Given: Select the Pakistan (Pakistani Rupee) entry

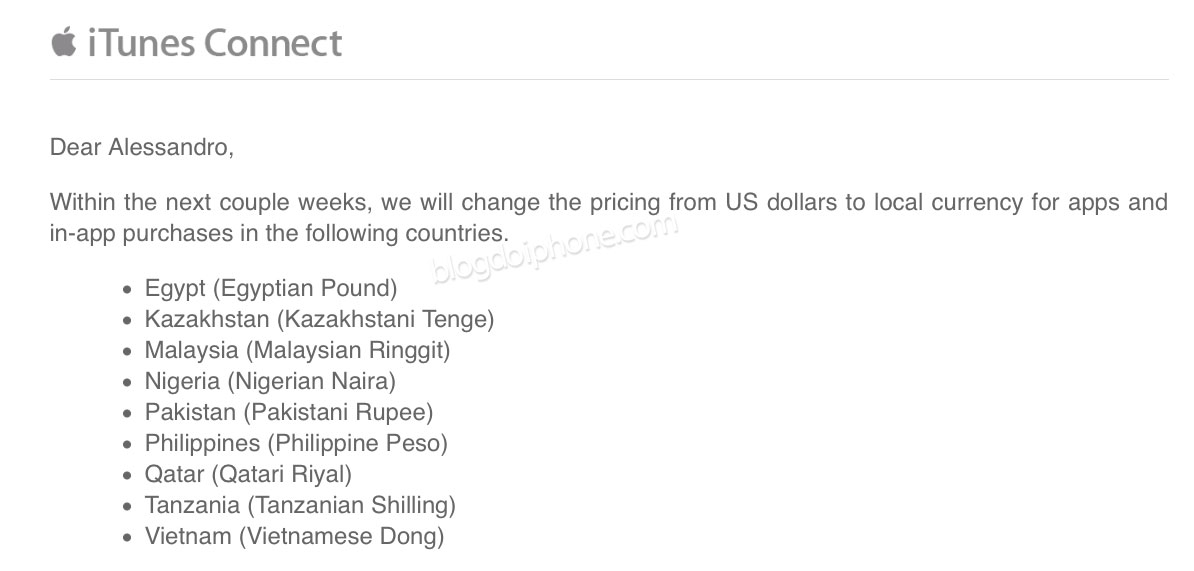Looking at the screenshot, I should point(289,413).
